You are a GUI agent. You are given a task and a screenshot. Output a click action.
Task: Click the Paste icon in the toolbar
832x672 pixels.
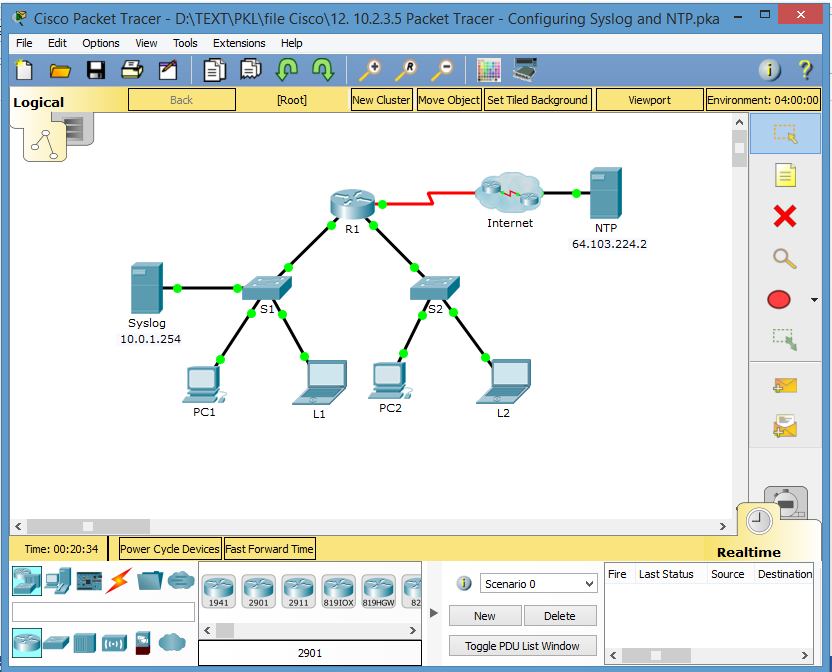pos(250,70)
